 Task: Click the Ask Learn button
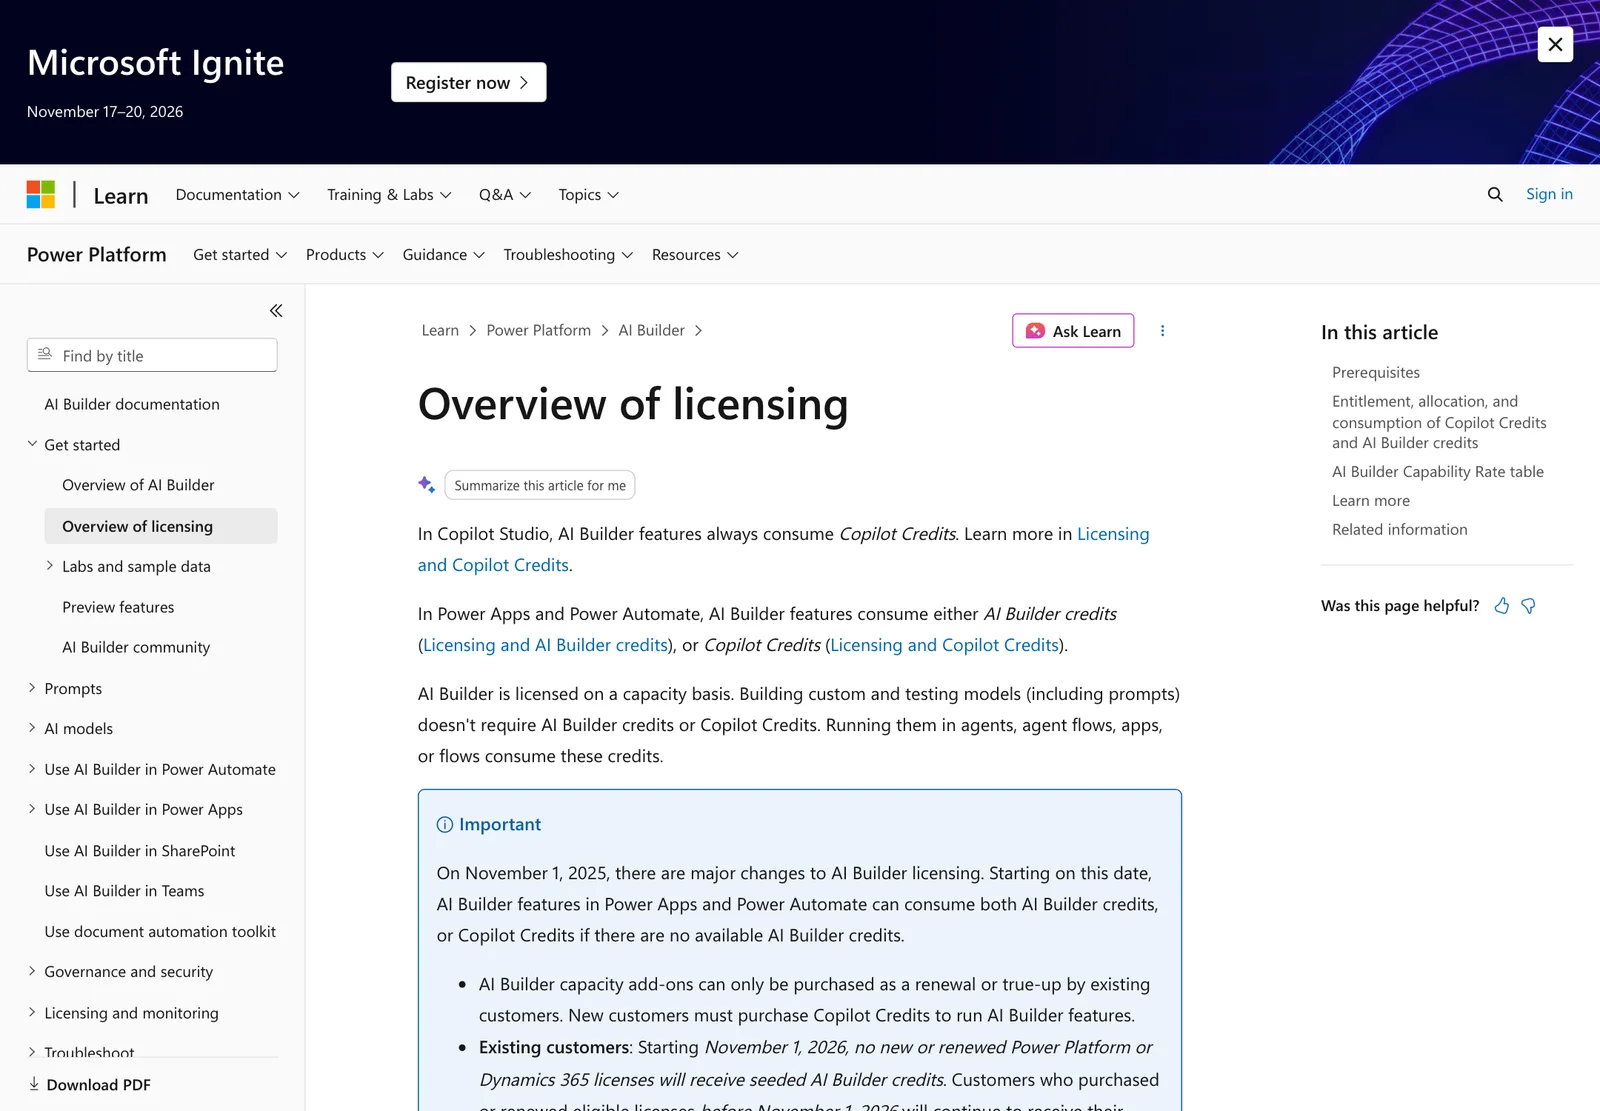(1073, 331)
